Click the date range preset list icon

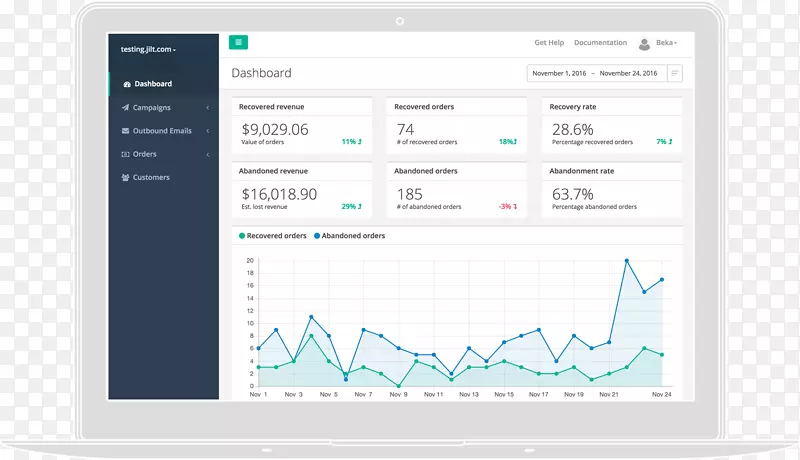(x=675, y=73)
